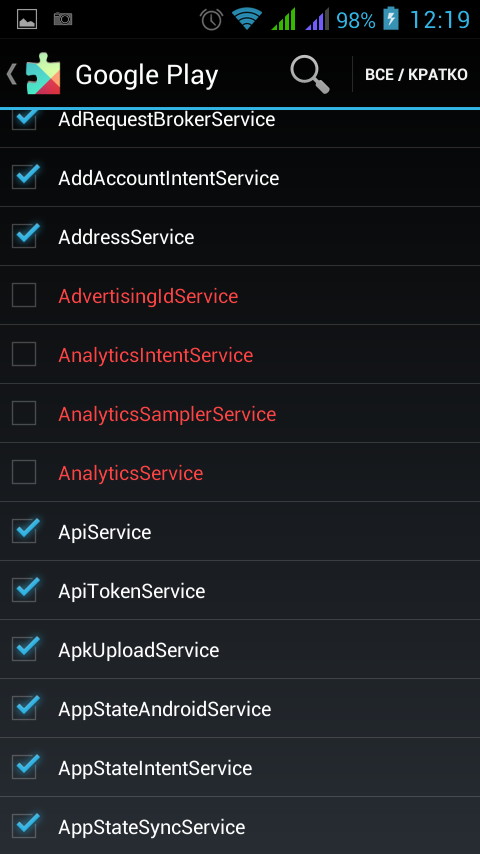Uncheck the AddressService checkbox

[x=25, y=235]
